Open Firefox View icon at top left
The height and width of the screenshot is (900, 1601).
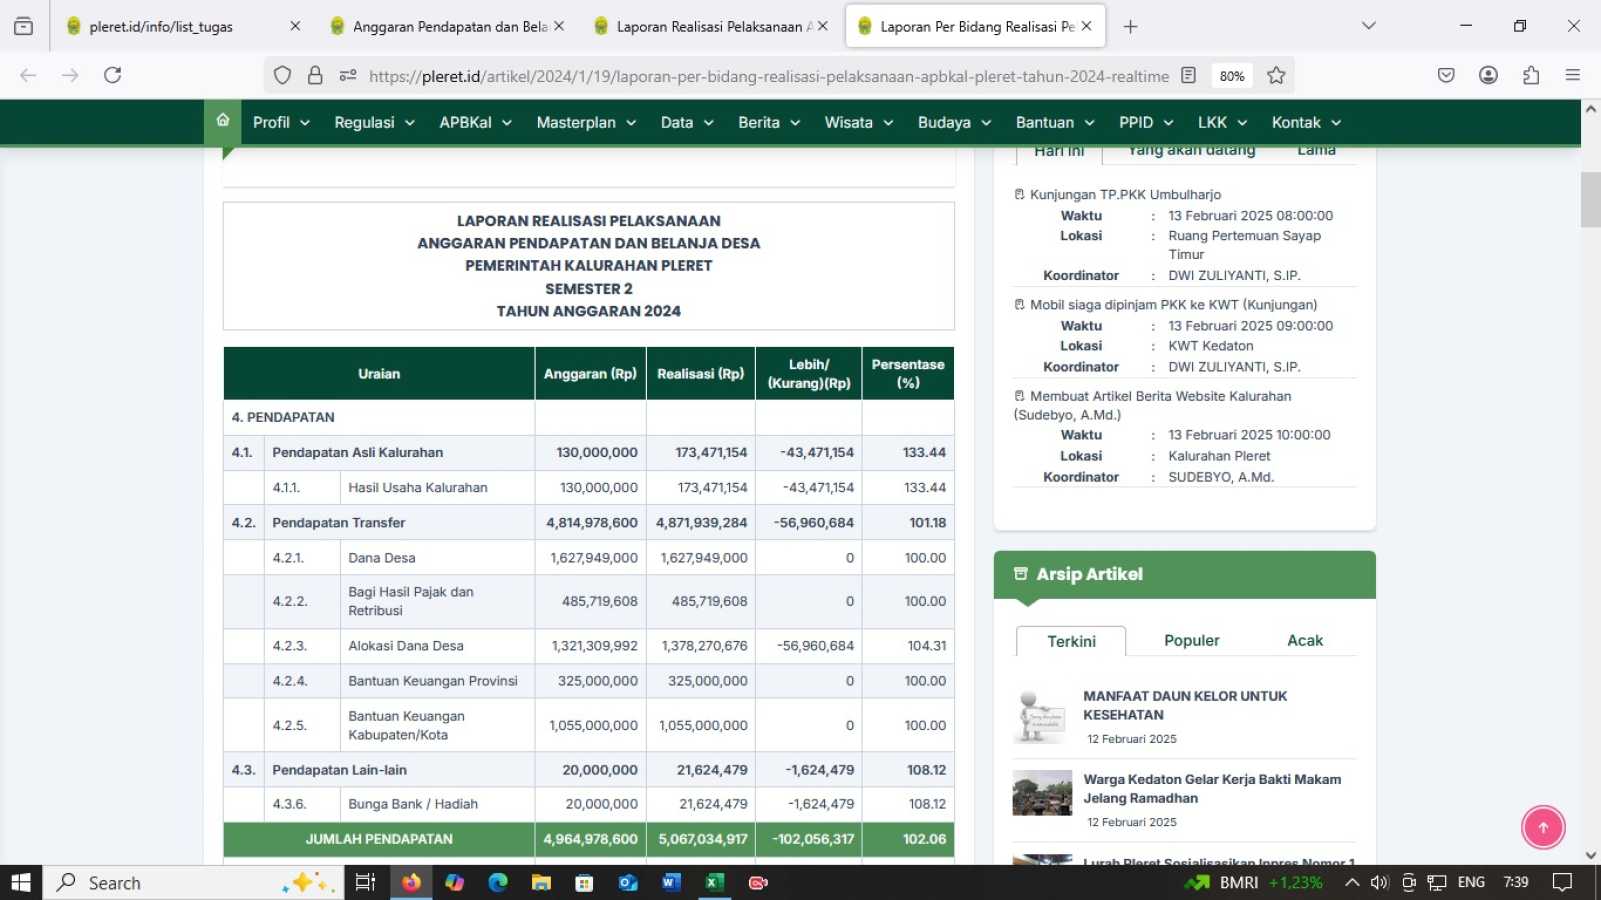point(24,27)
